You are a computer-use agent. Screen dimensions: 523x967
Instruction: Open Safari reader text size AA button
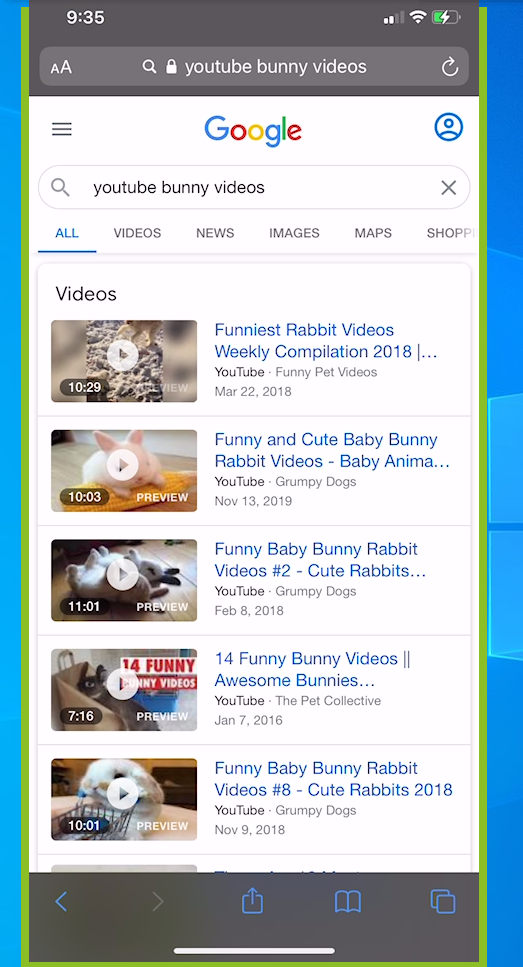point(61,67)
